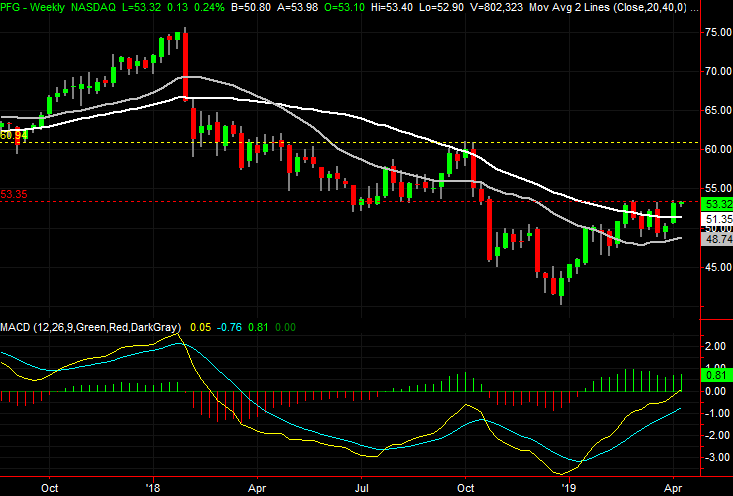The image size is (733, 496).
Task: Click the red 53.35 level line label
Action: [x=14, y=194]
